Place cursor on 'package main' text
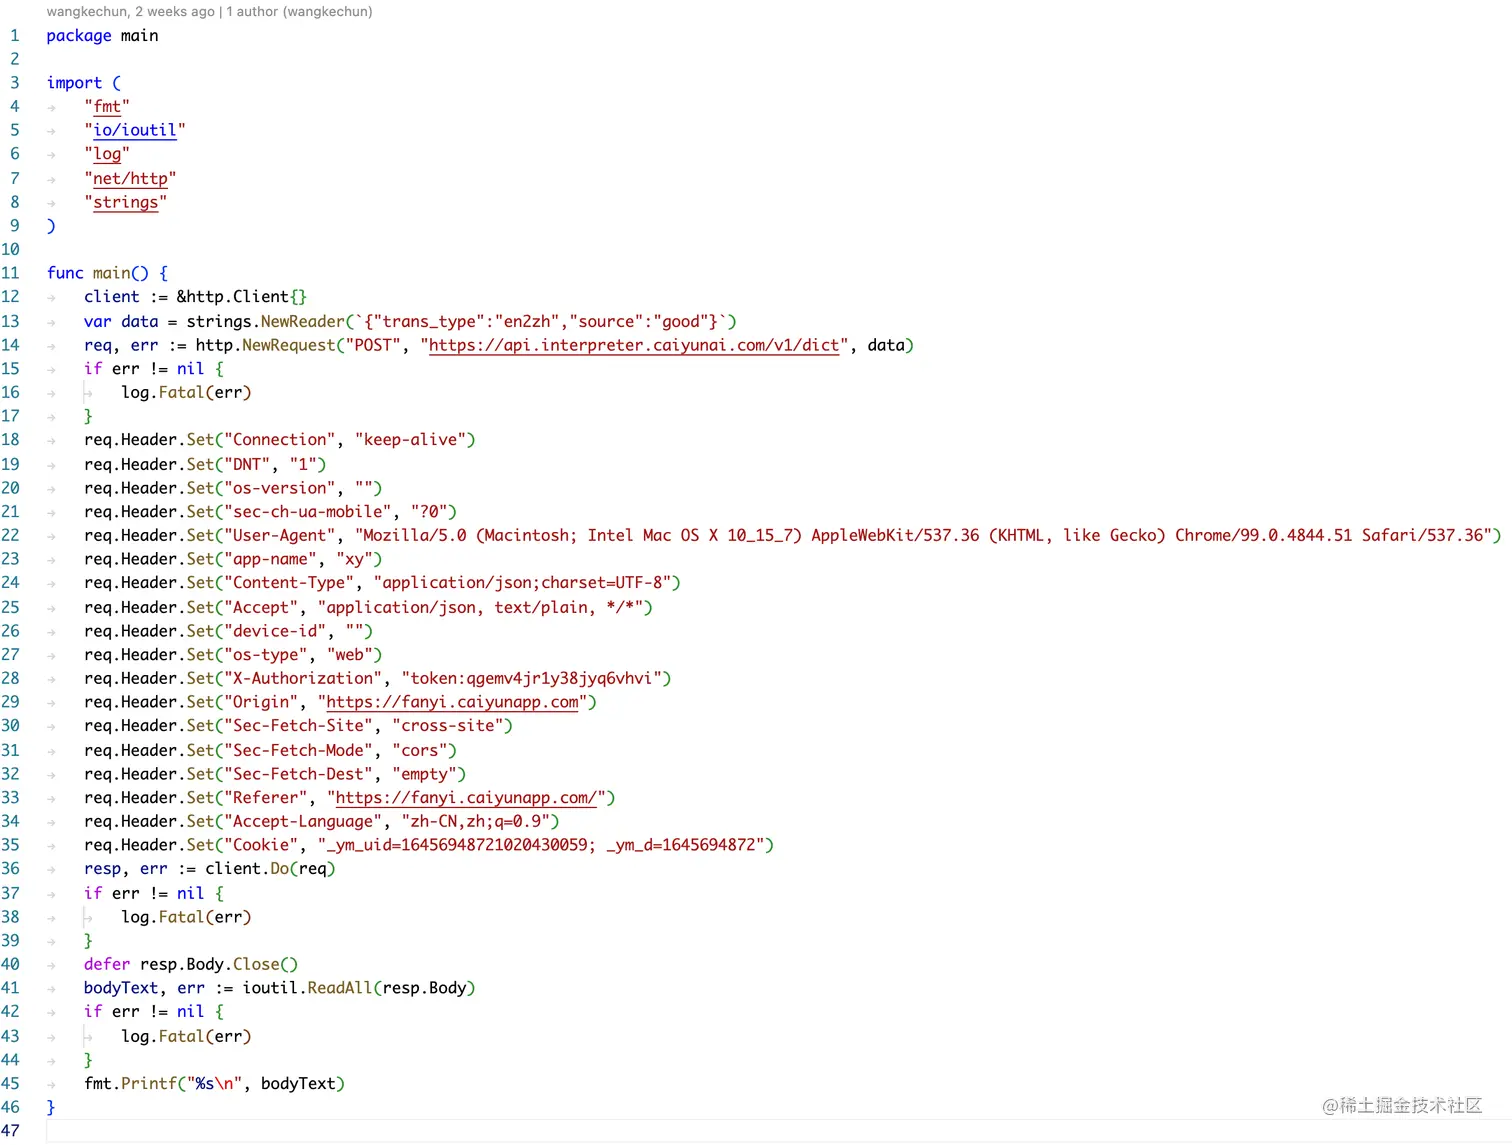Screen dimensions: 1512x1145 click(102, 35)
